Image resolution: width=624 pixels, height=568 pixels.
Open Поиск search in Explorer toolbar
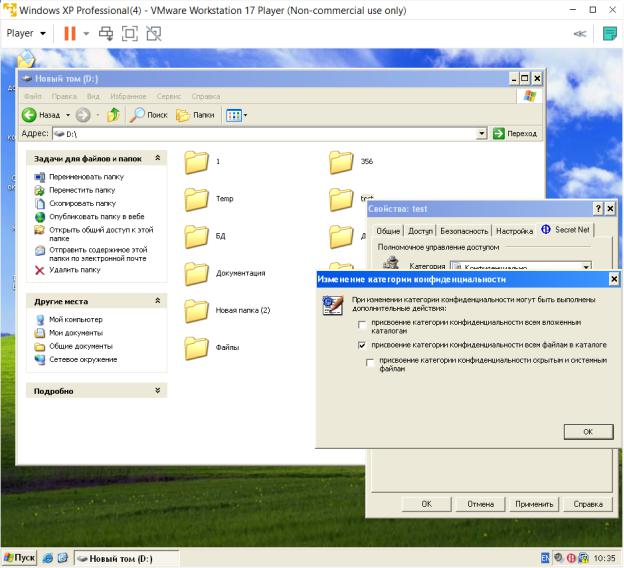pyautogui.click(x=149, y=115)
